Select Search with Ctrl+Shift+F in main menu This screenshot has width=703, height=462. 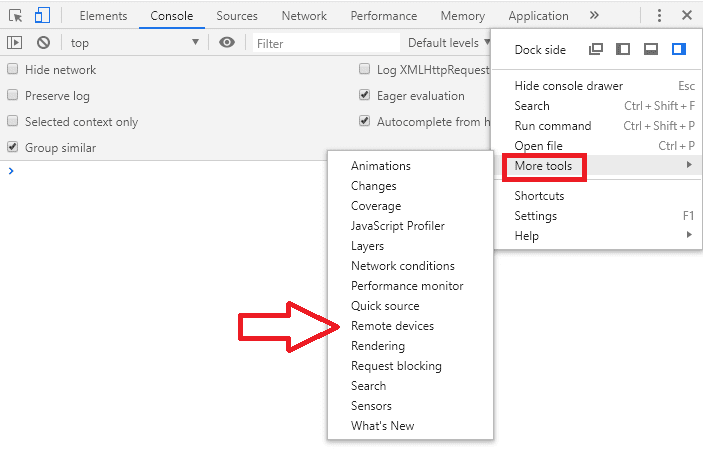[598, 106]
